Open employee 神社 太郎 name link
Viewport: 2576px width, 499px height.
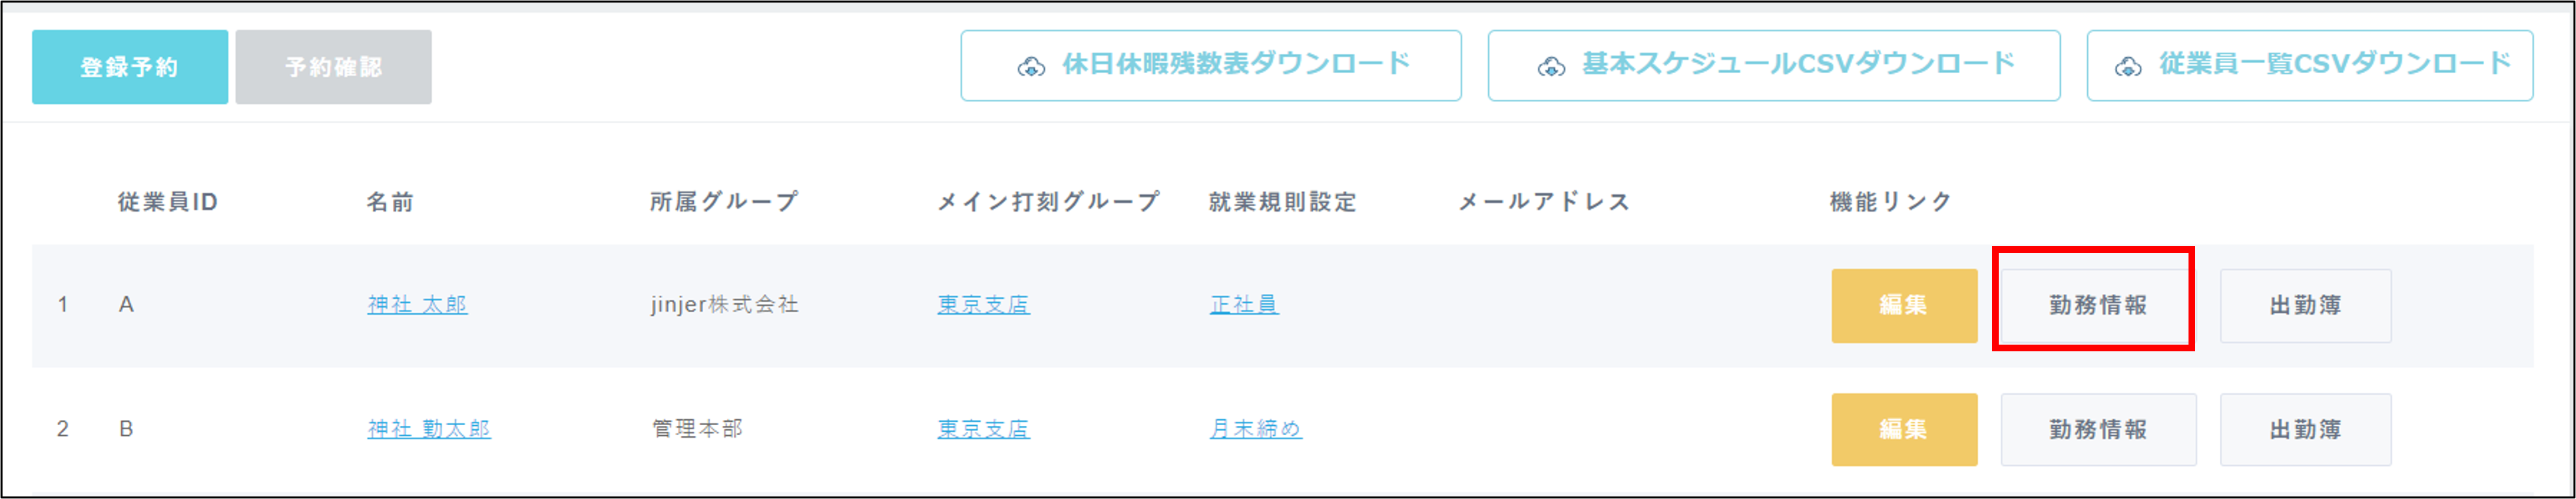tap(417, 305)
